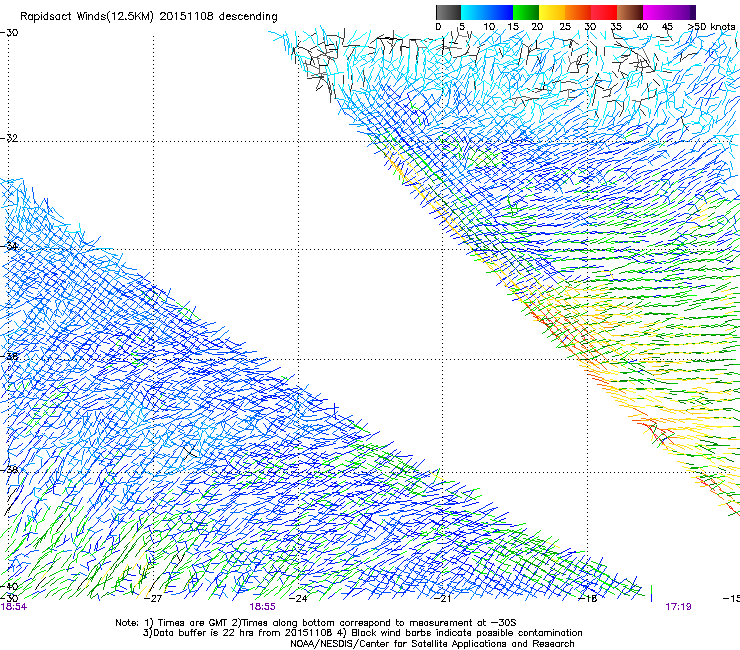Click the '-18' longitude axis label
Screen dimensions: 740x650
588,599
